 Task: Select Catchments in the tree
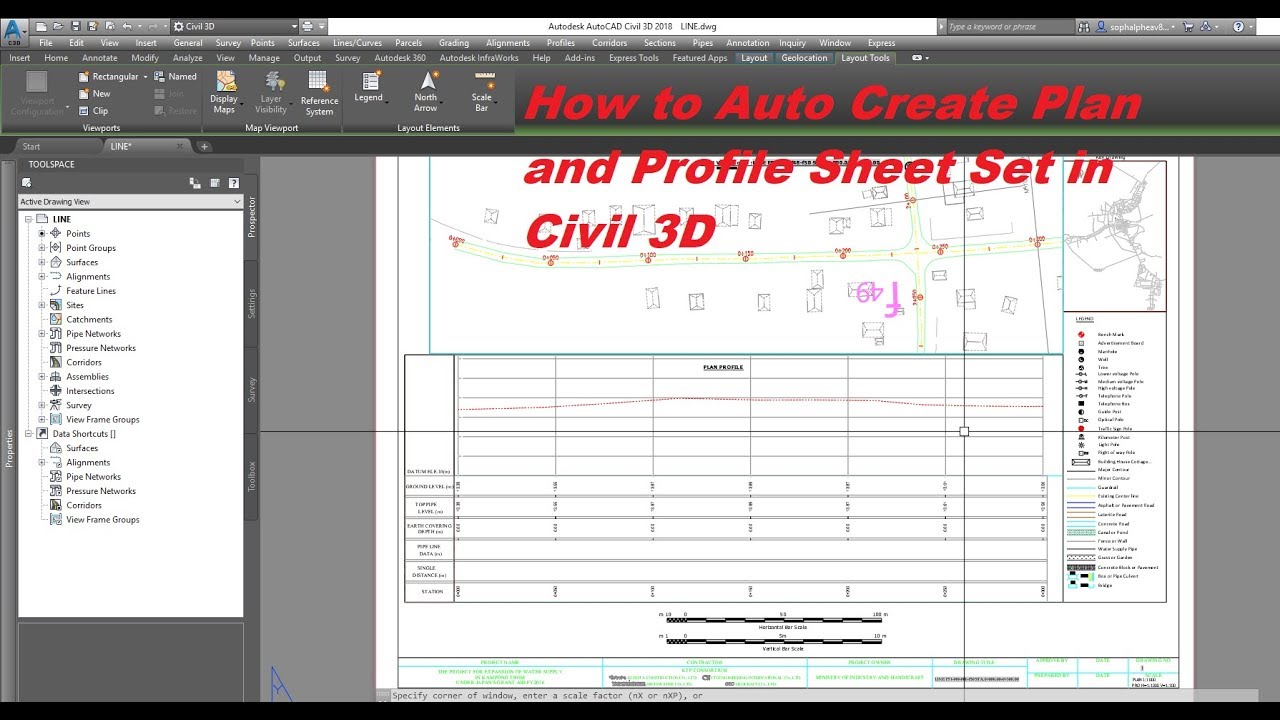(x=89, y=320)
